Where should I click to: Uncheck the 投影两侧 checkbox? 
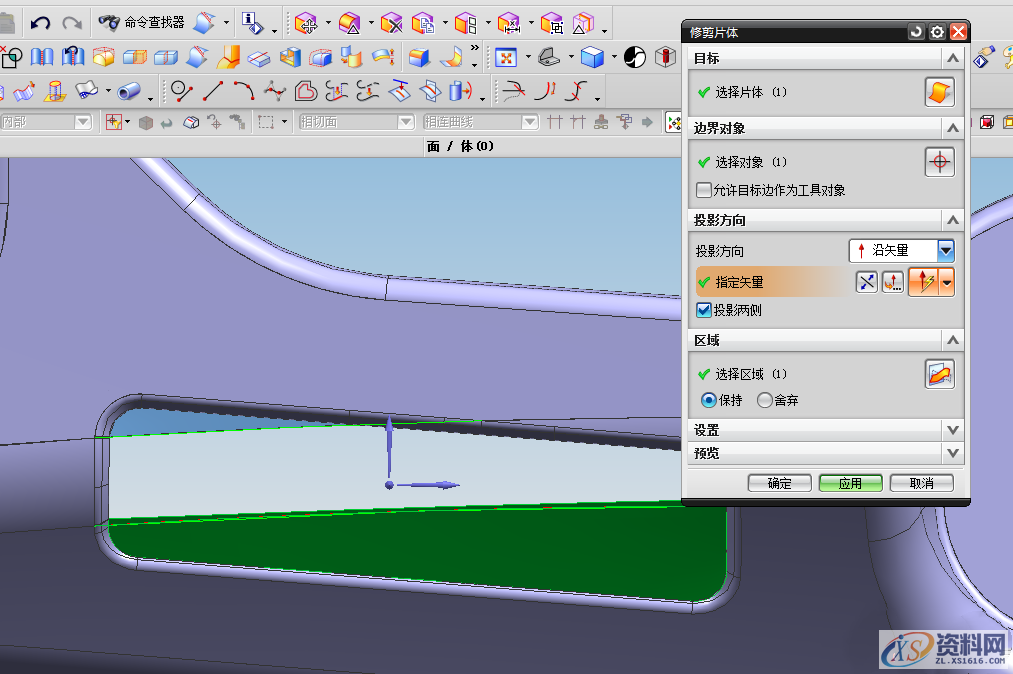(705, 310)
